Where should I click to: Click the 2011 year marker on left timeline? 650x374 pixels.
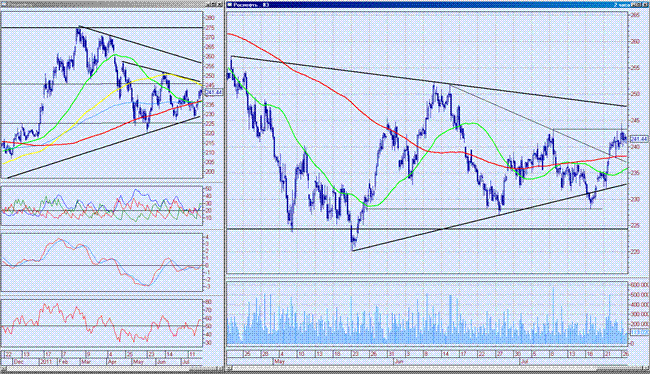46,362
